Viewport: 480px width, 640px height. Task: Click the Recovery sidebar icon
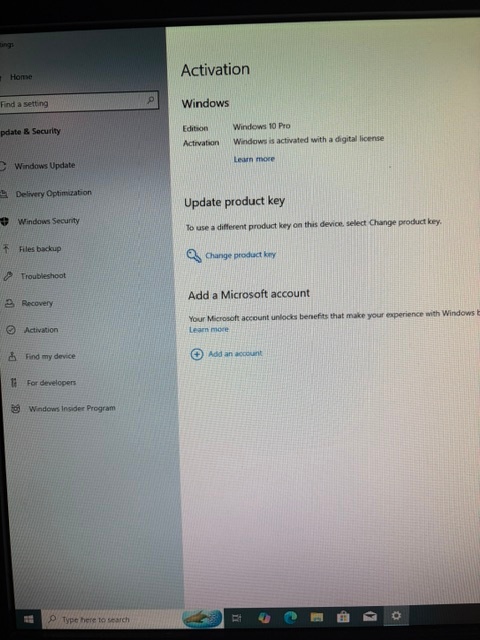click(x=9, y=303)
